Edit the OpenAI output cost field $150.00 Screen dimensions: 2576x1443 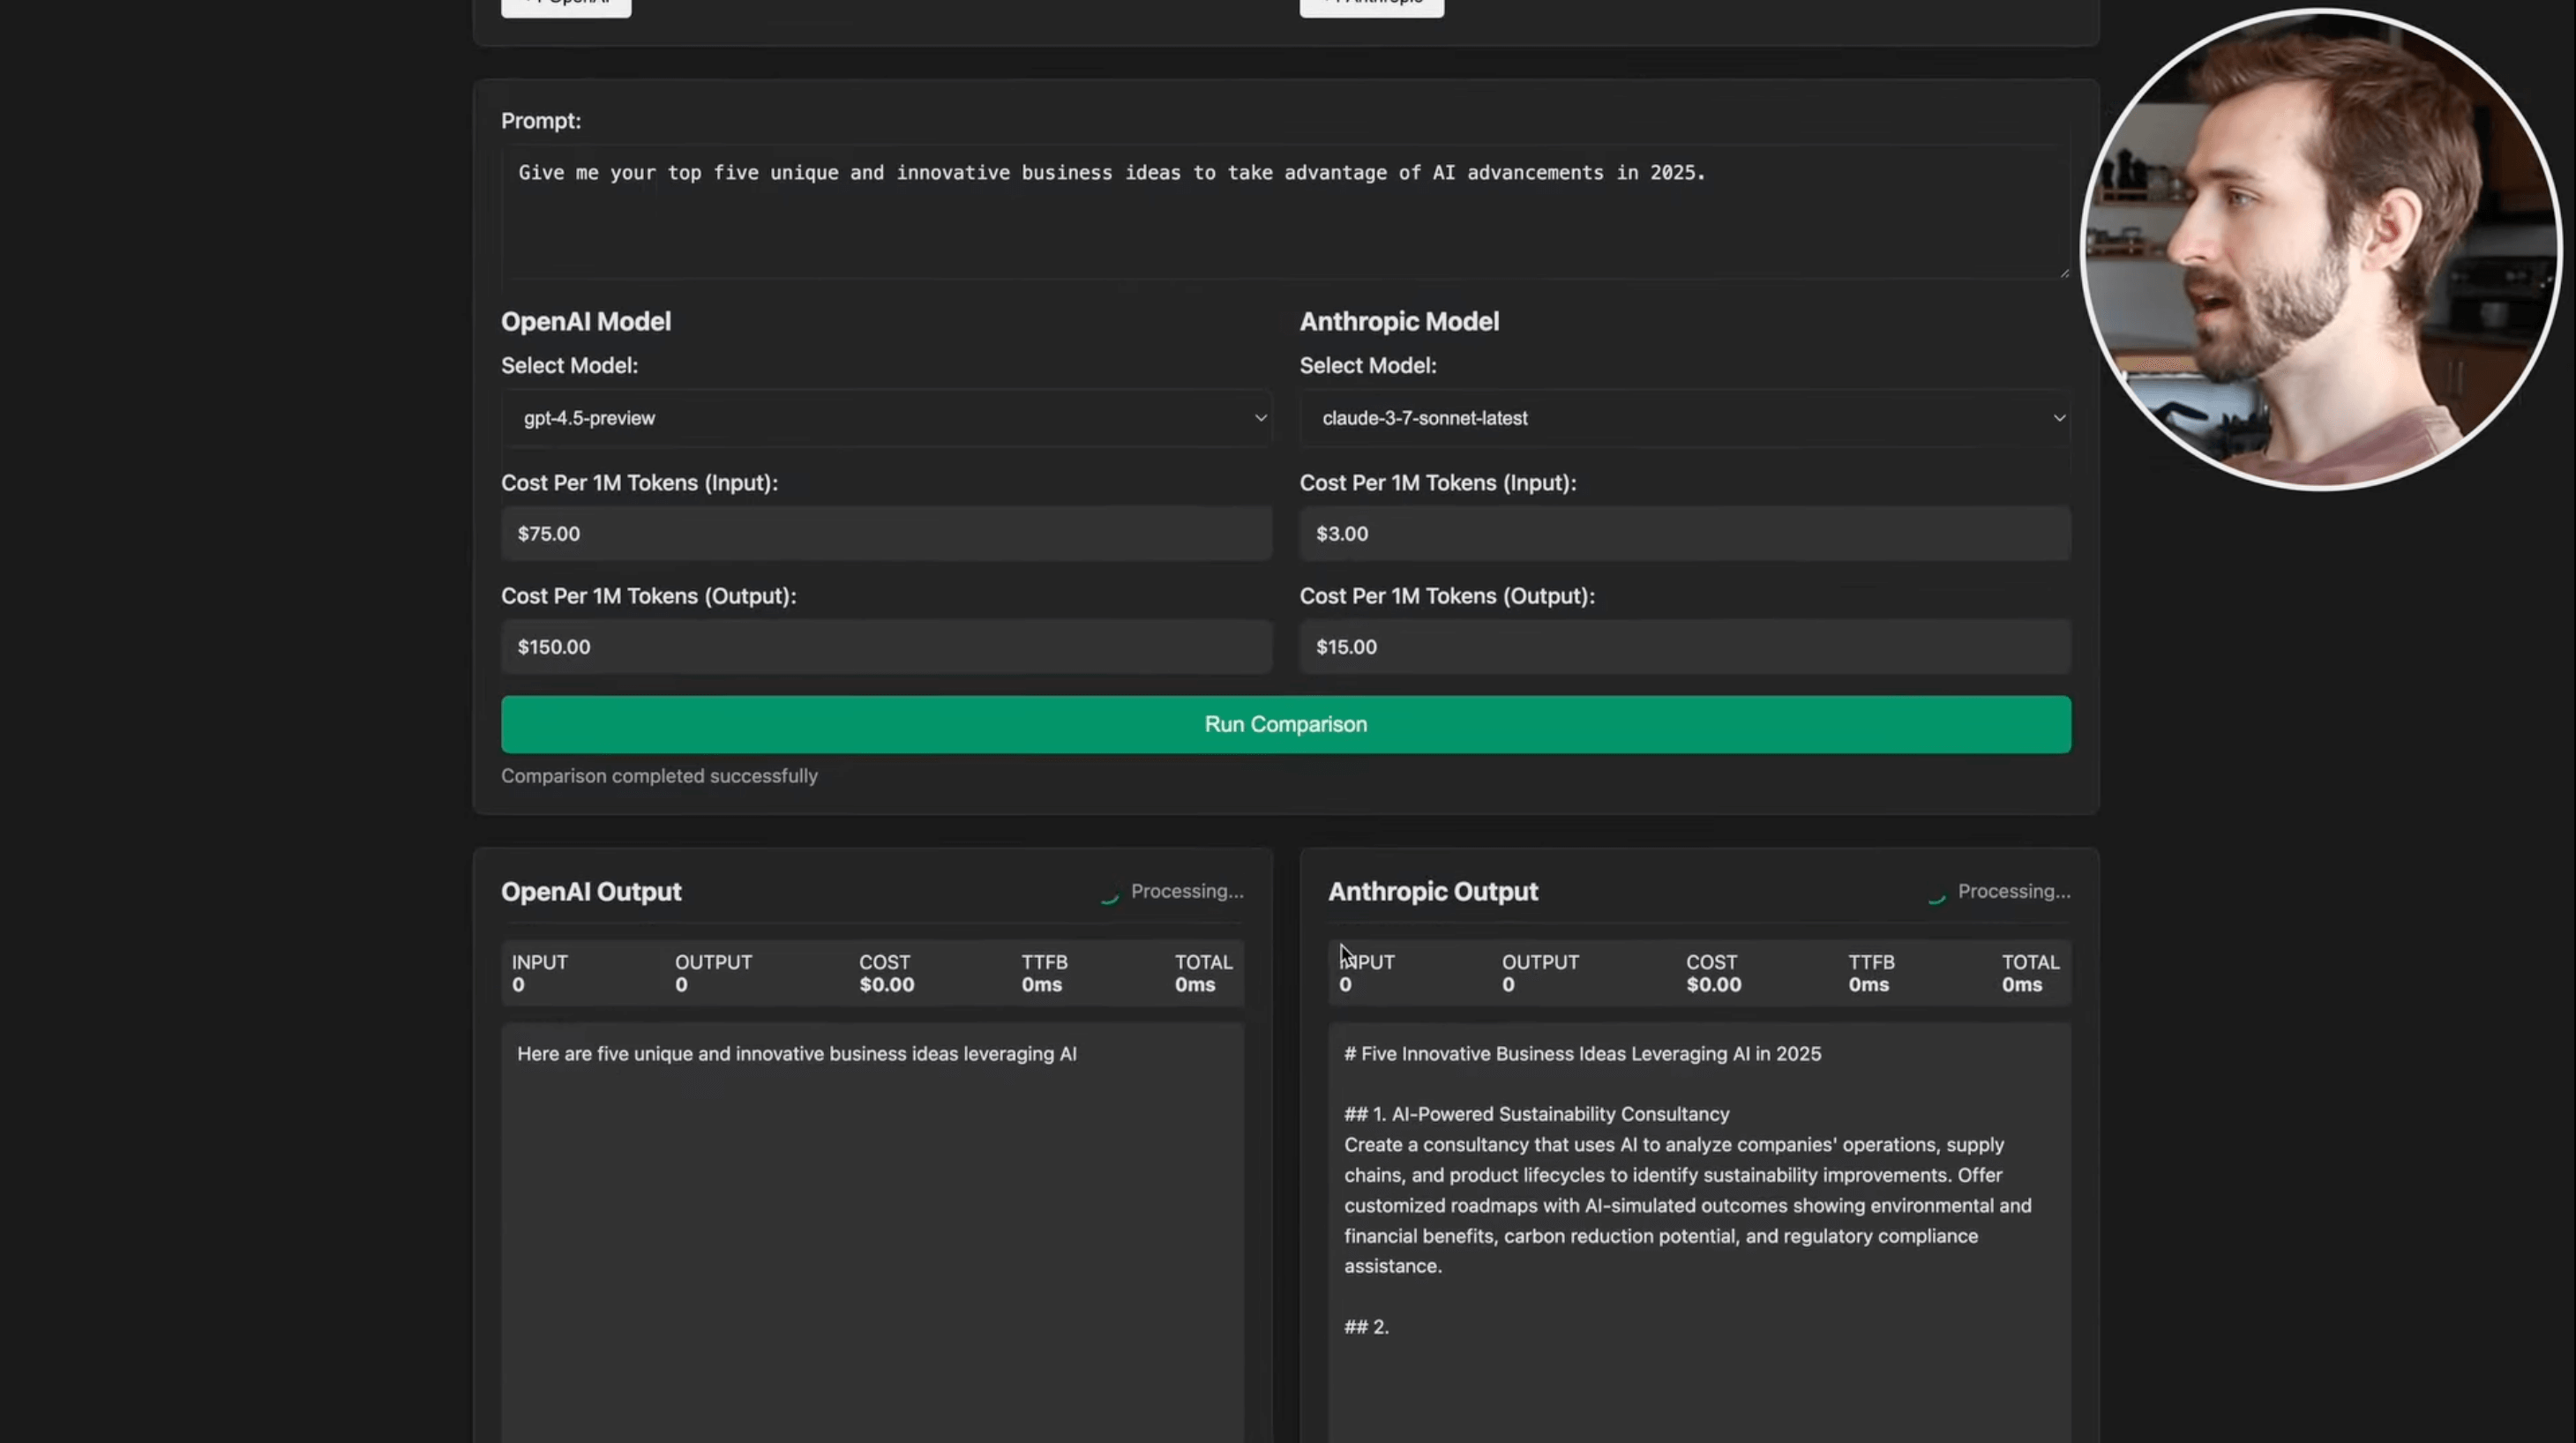click(886, 646)
